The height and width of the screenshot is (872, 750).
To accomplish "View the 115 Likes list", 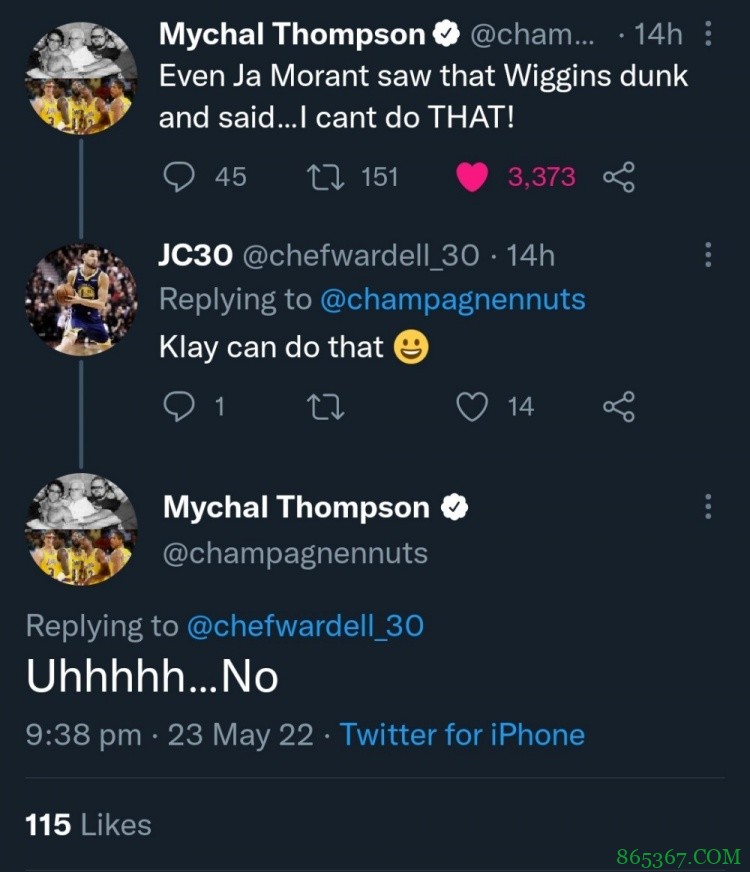I will (88, 825).
